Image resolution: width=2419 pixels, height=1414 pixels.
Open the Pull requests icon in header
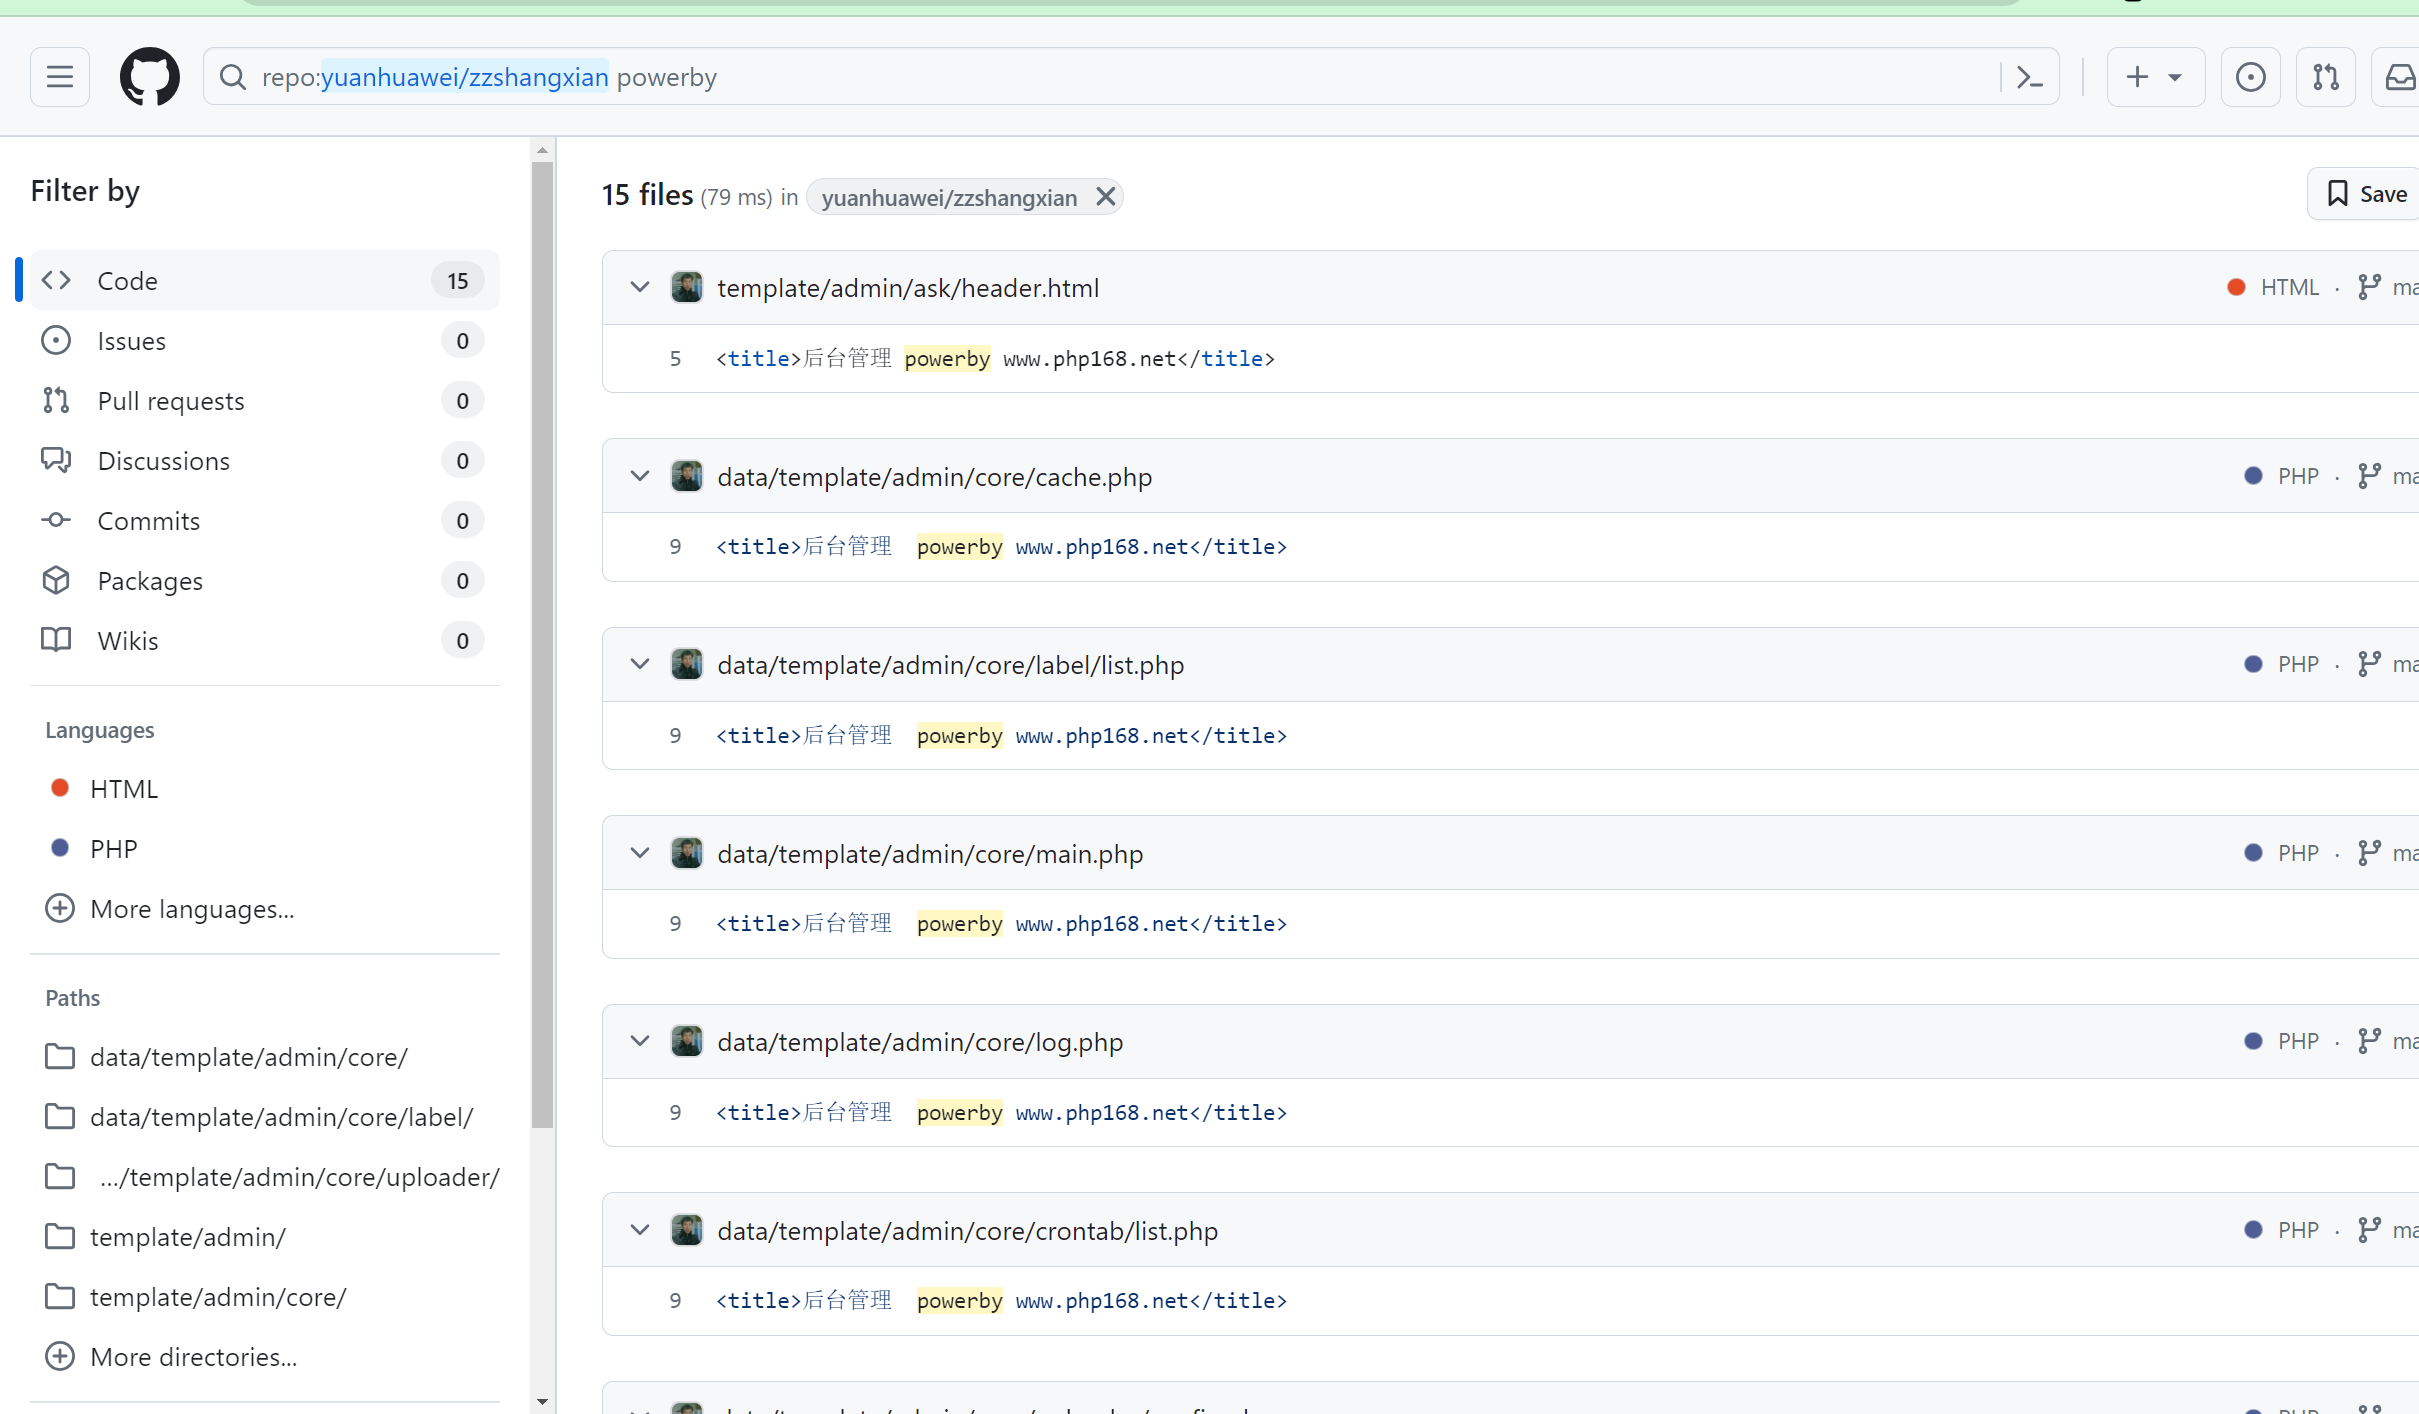2326,77
